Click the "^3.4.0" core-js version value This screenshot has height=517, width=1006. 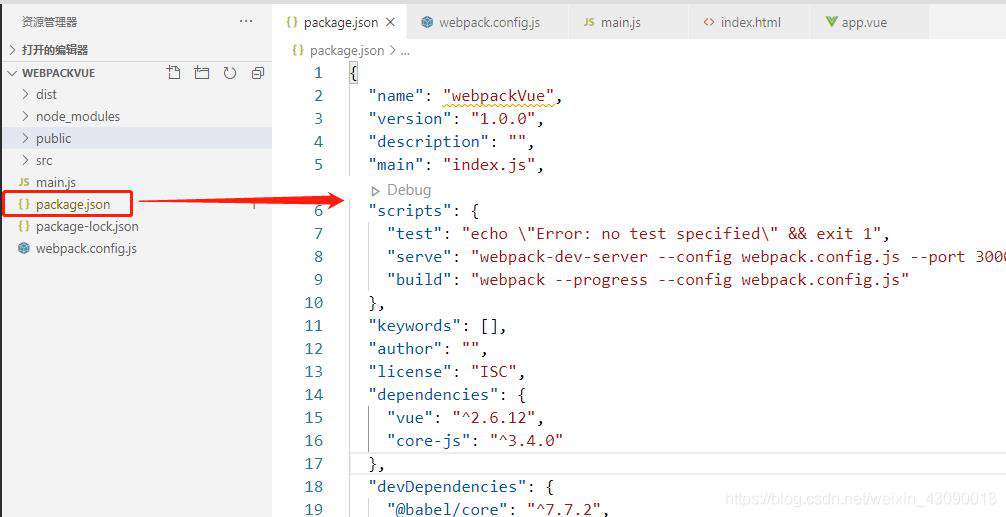click(527, 441)
